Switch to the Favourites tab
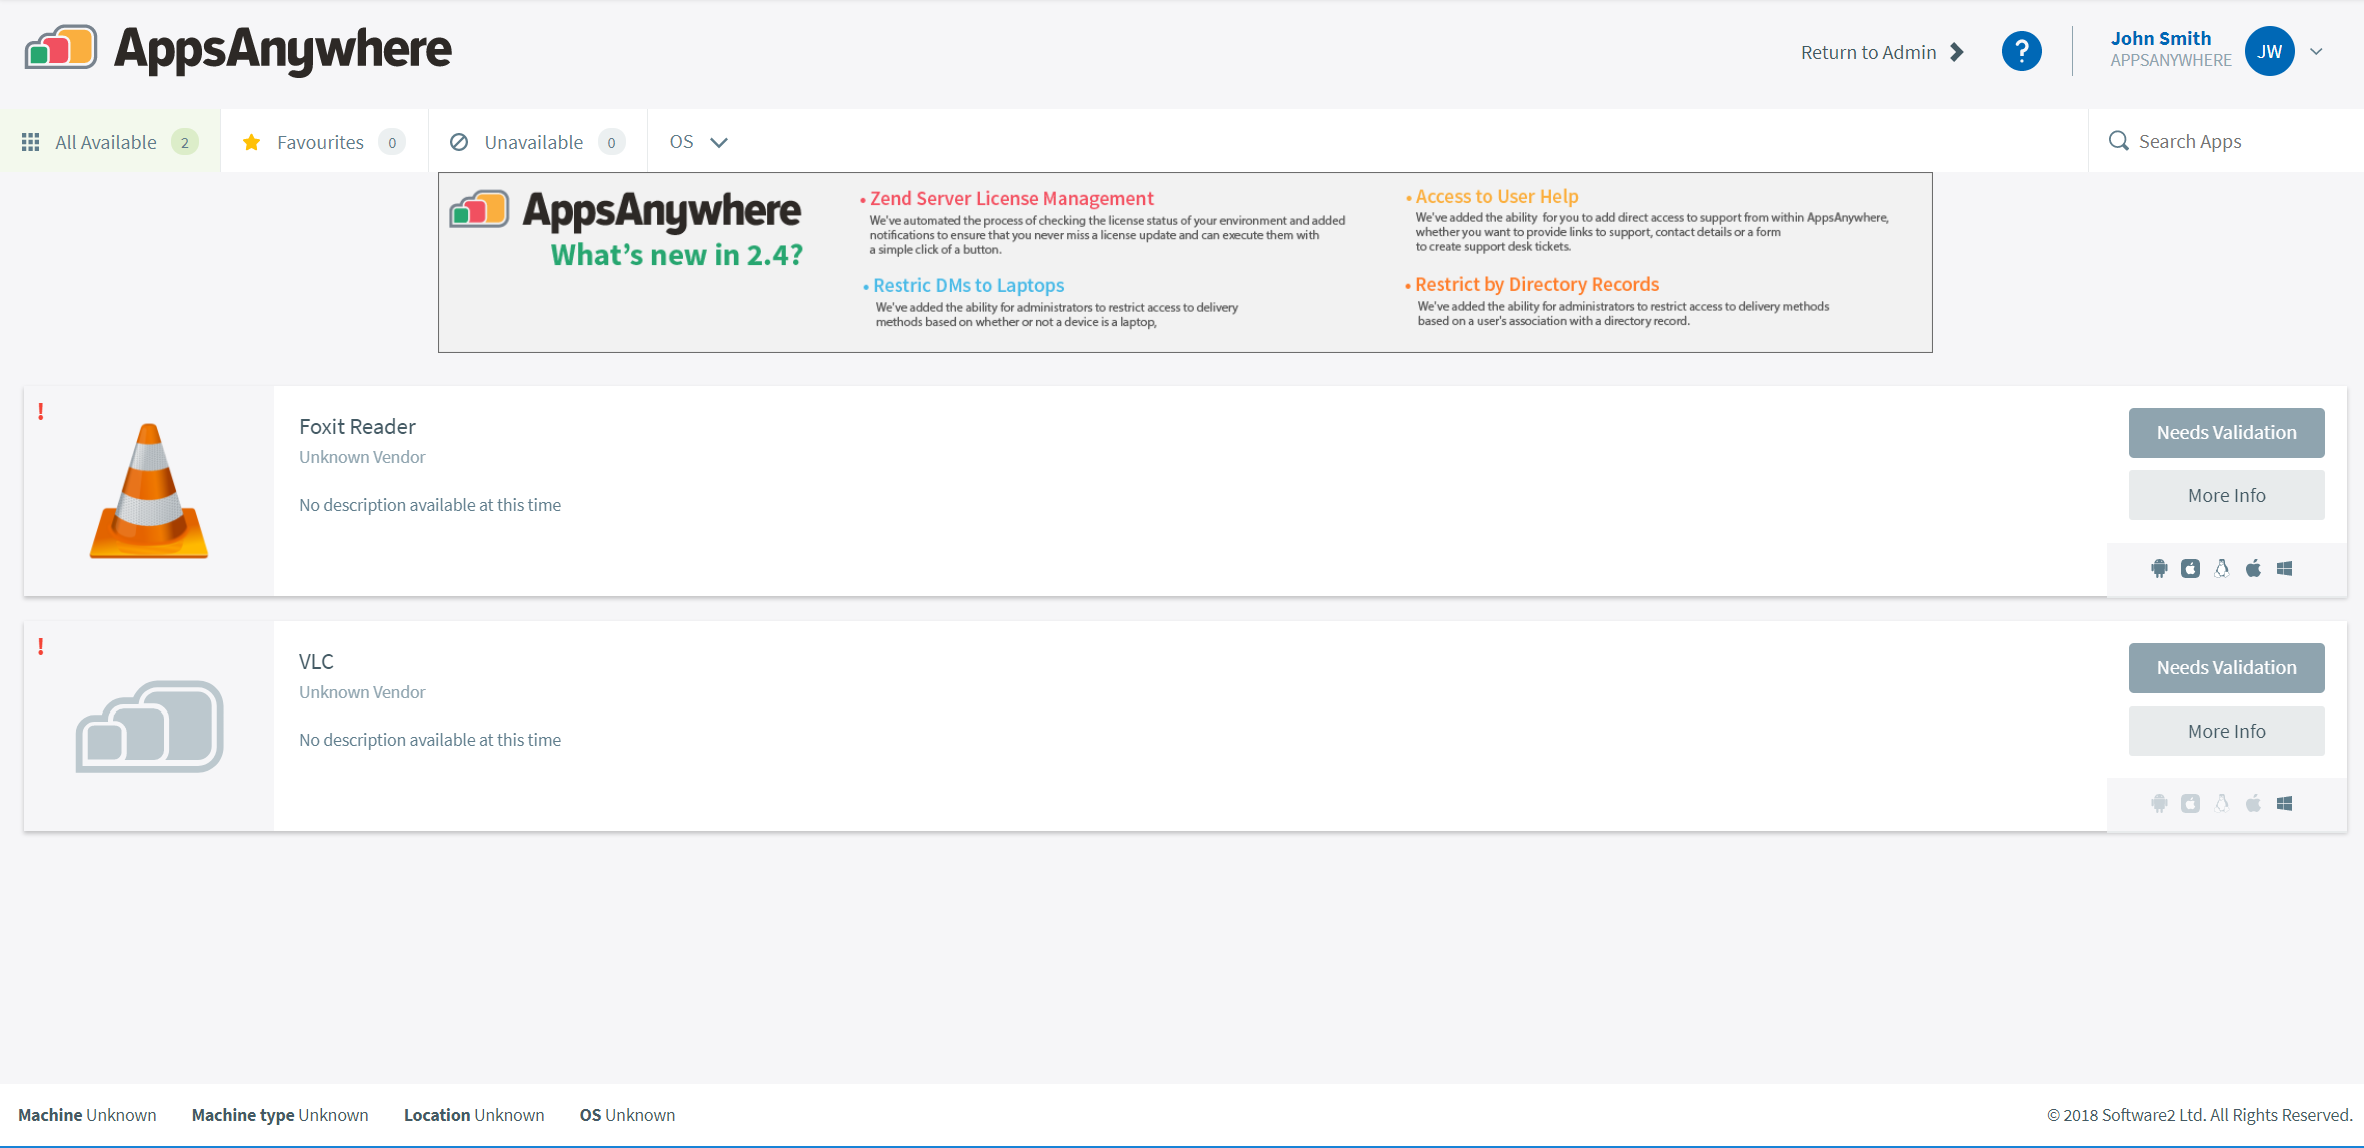The image size is (2364, 1148). [x=320, y=141]
